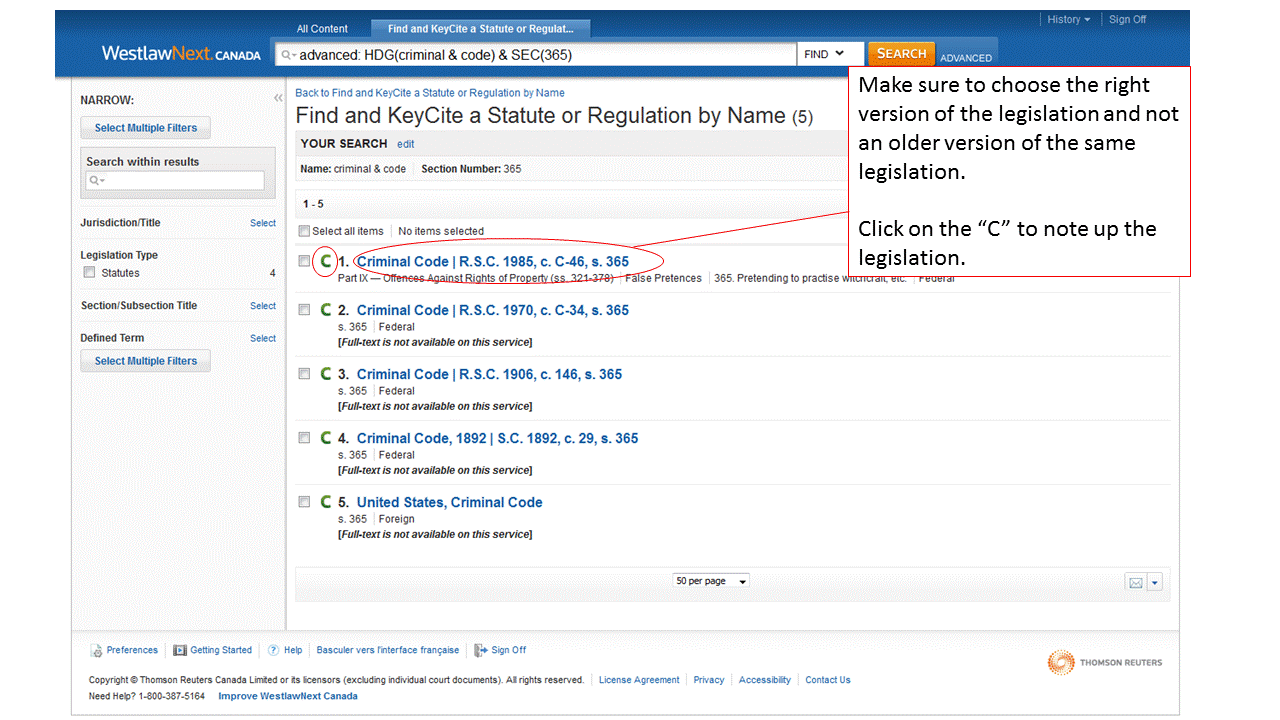Image resolution: width=1280 pixels, height=720 pixels.
Task: Click the footer Sign Off link
Action: [508, 650]
